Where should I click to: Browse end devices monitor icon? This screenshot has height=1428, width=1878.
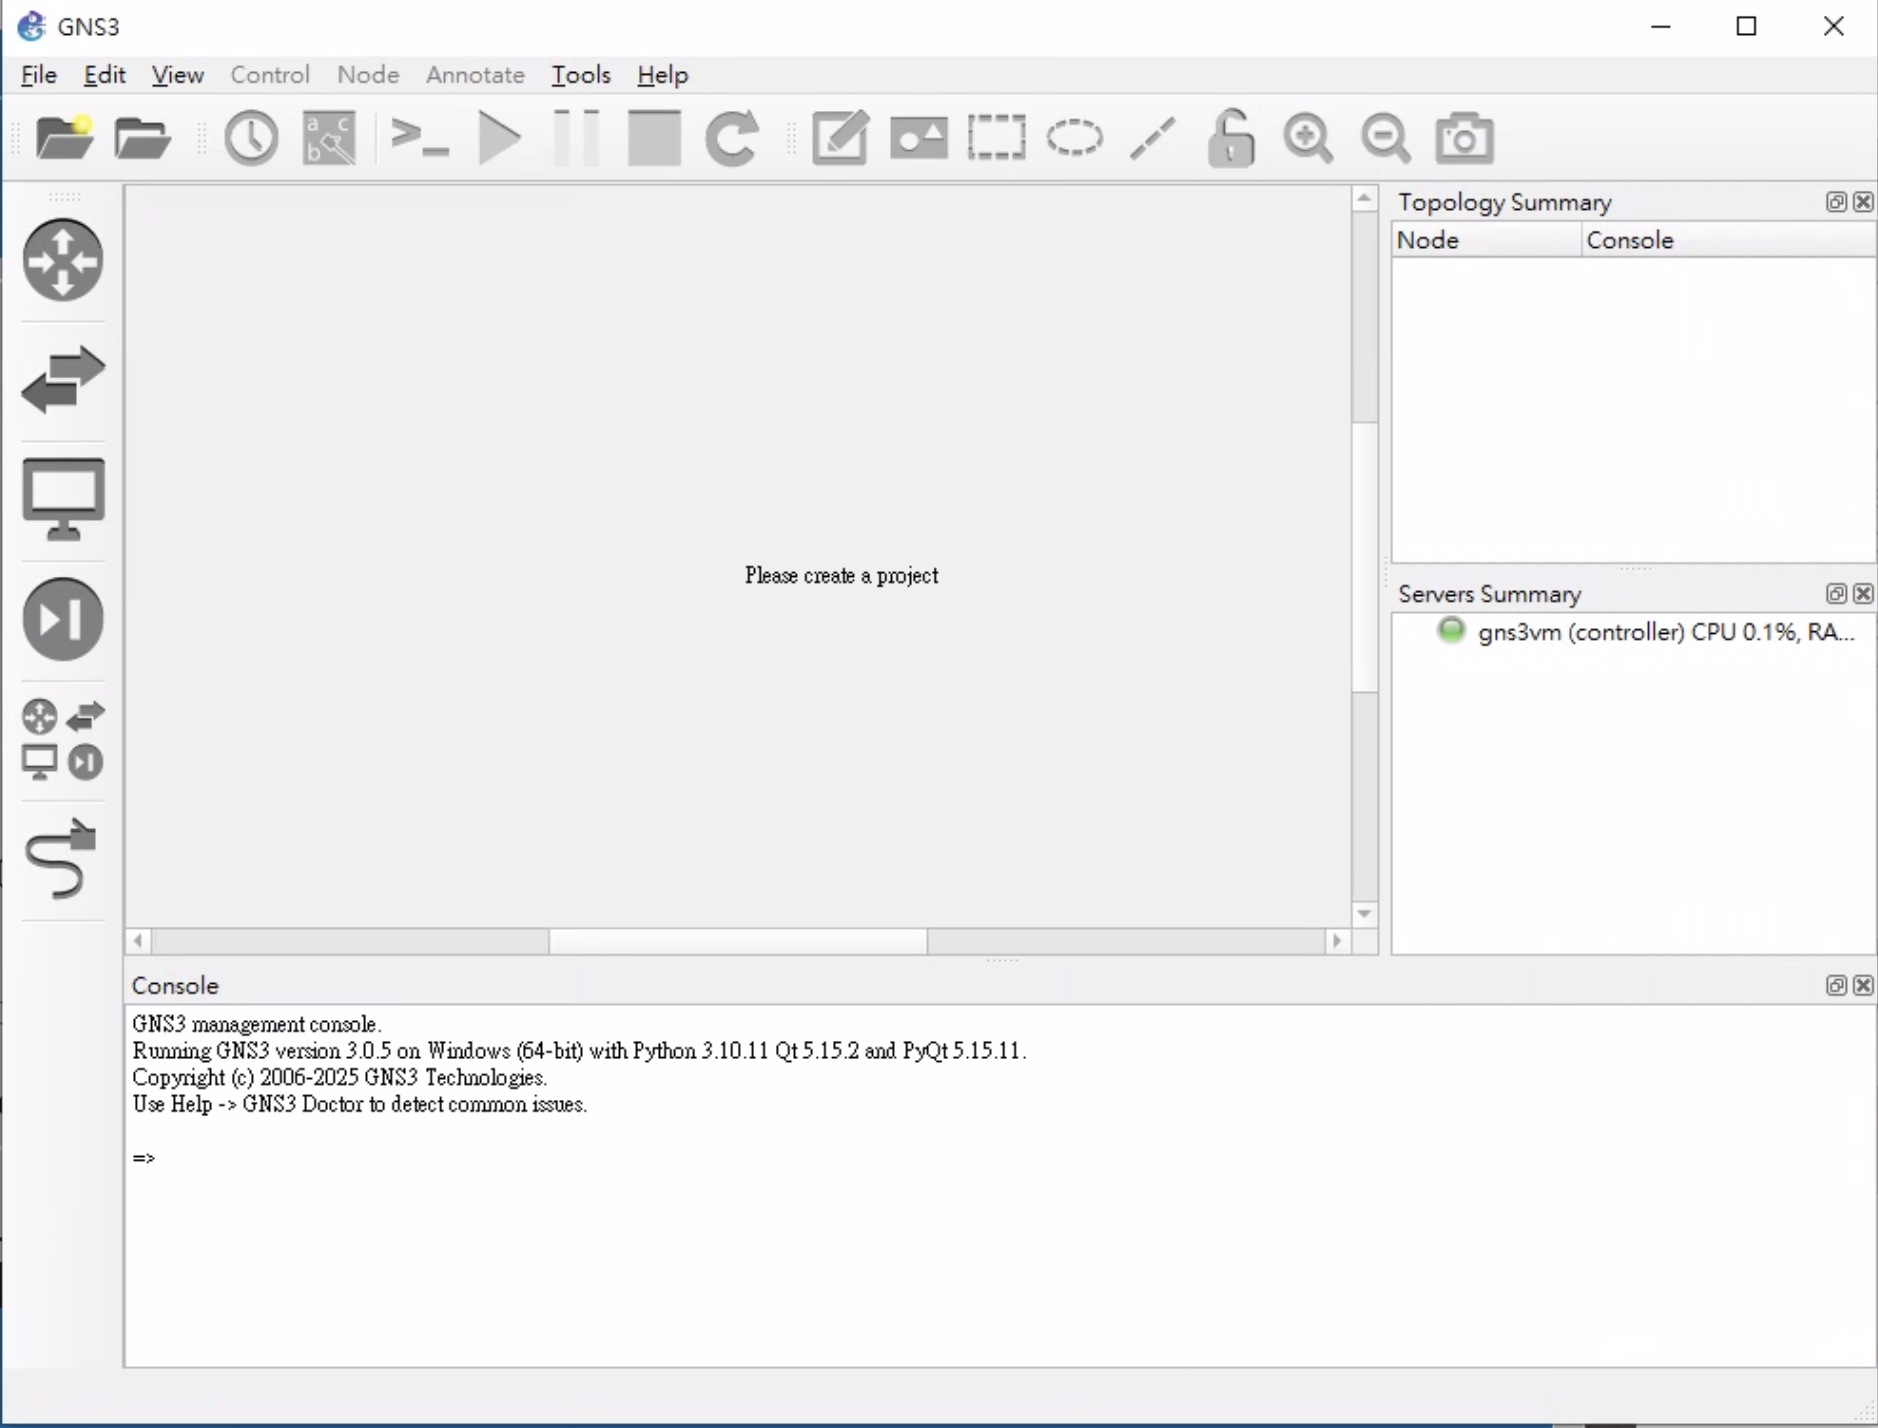(x=63, y=499)
